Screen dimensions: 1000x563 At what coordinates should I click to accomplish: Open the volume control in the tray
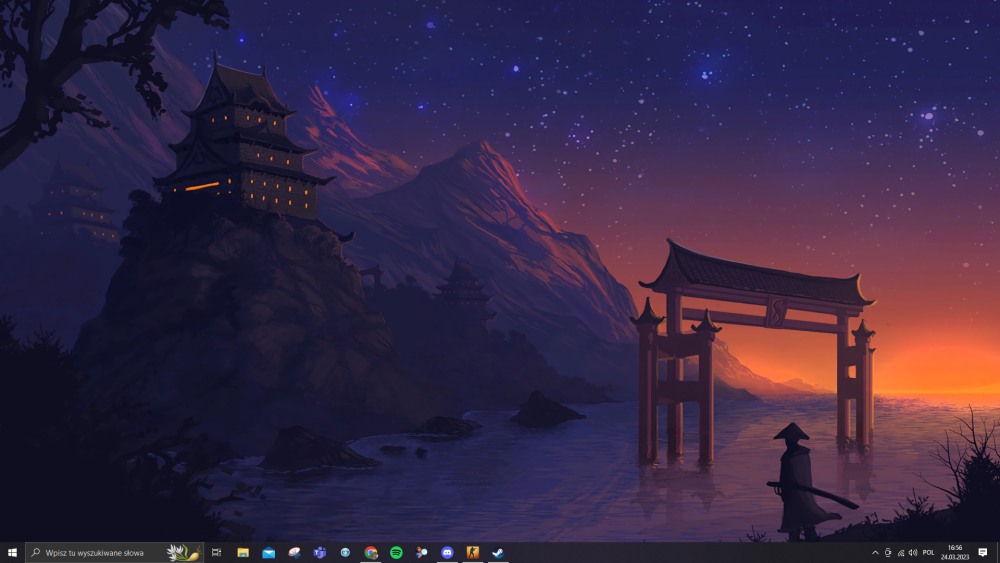[913, 552]
